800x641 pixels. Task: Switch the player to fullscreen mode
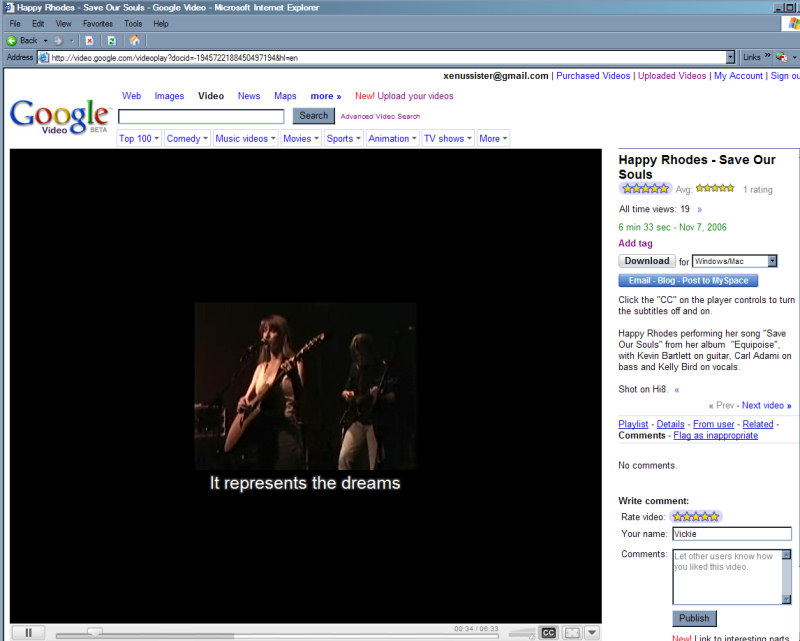pos(572,633)
